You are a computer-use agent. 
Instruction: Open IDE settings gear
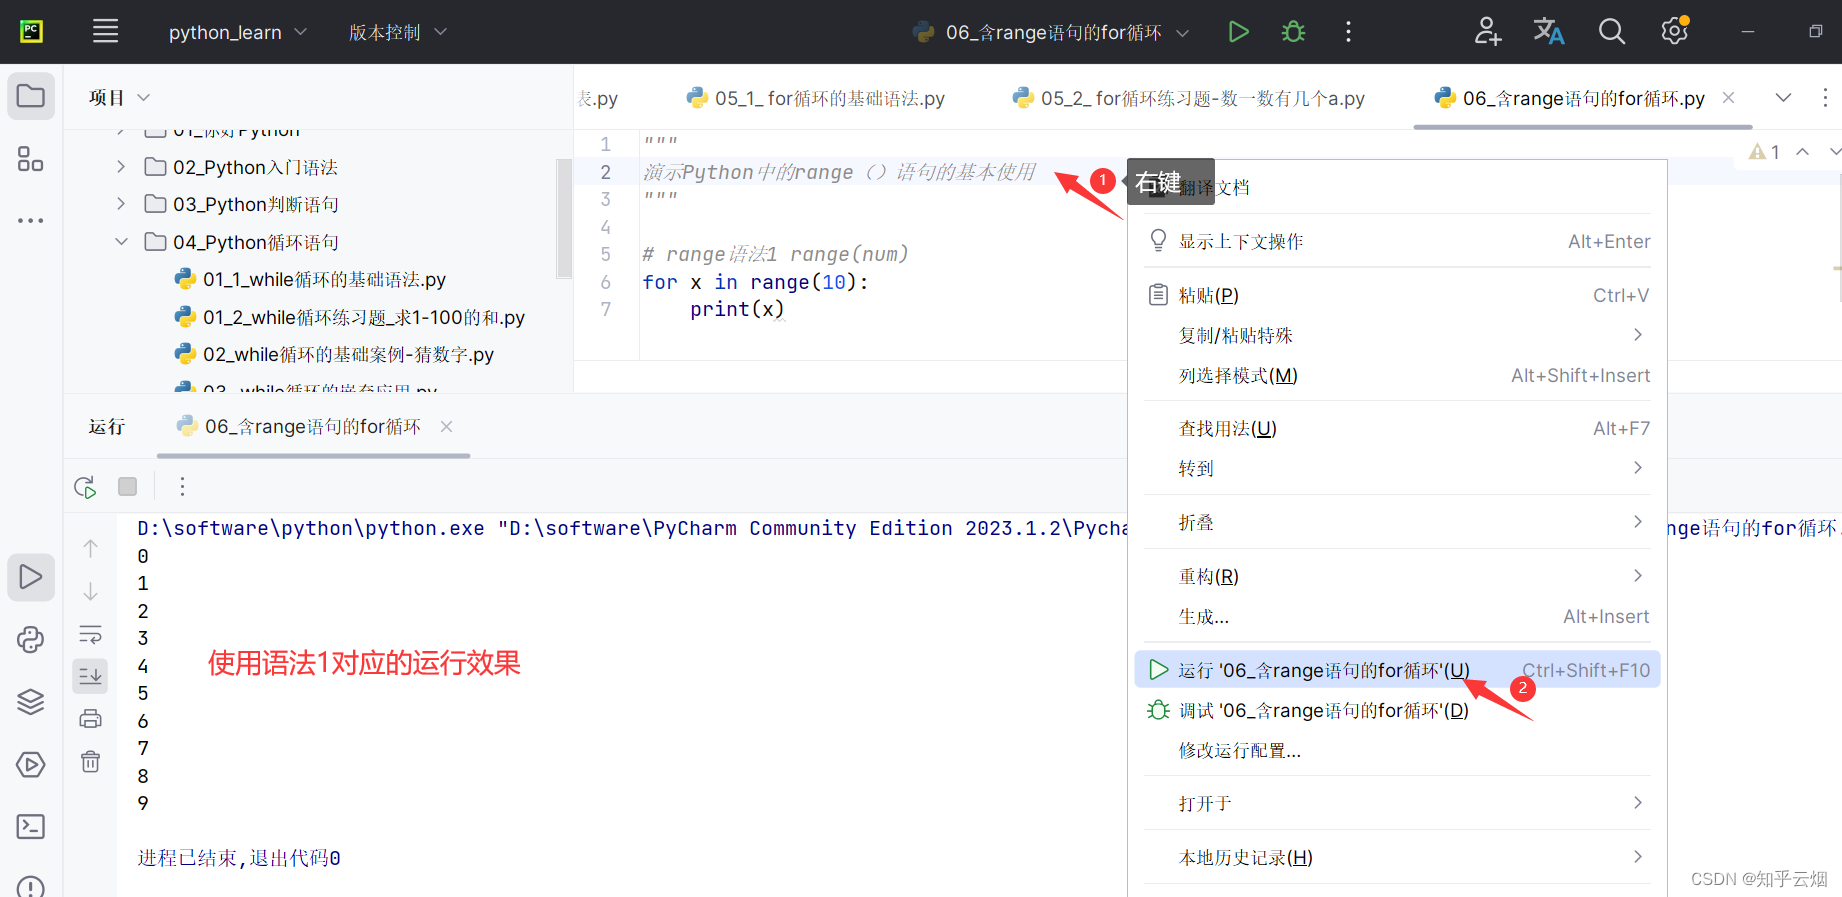[1675, 32]
